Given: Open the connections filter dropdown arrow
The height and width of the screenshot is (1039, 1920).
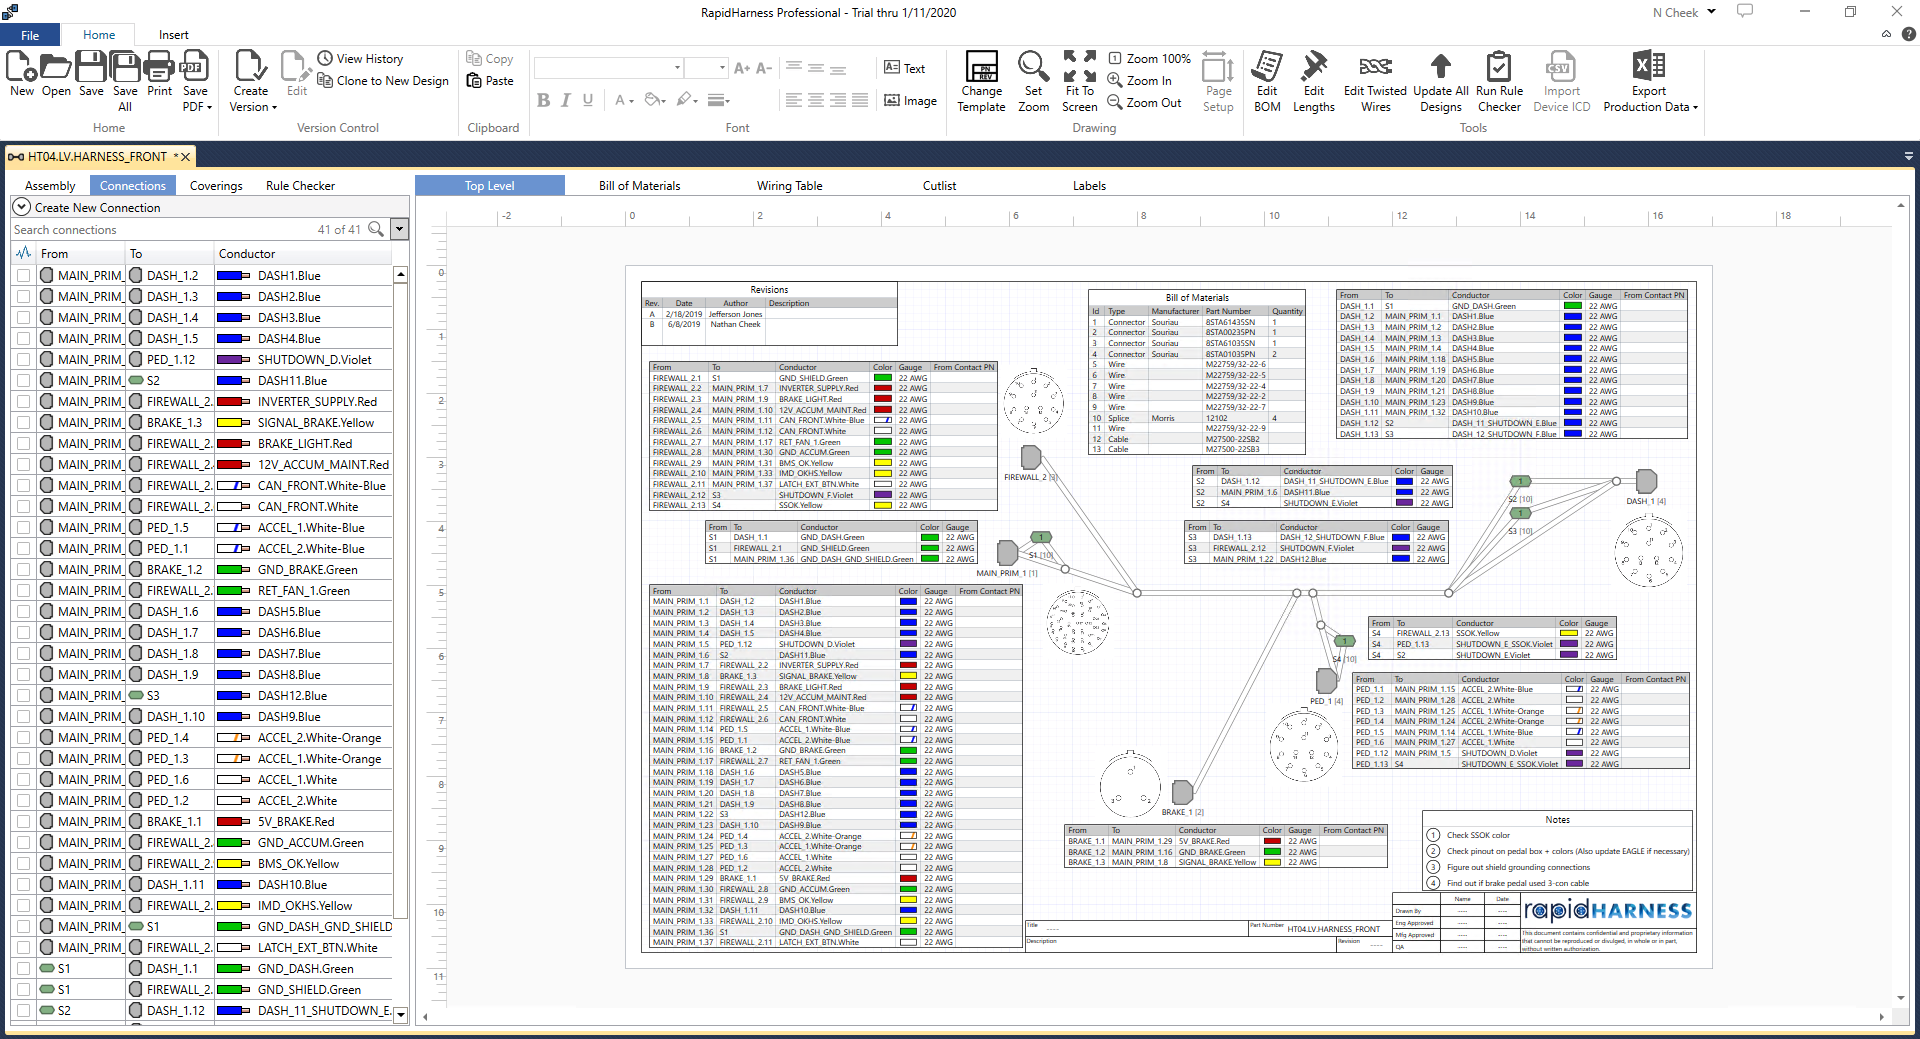Looking at the screenshot, I should [x=399, y=229].
